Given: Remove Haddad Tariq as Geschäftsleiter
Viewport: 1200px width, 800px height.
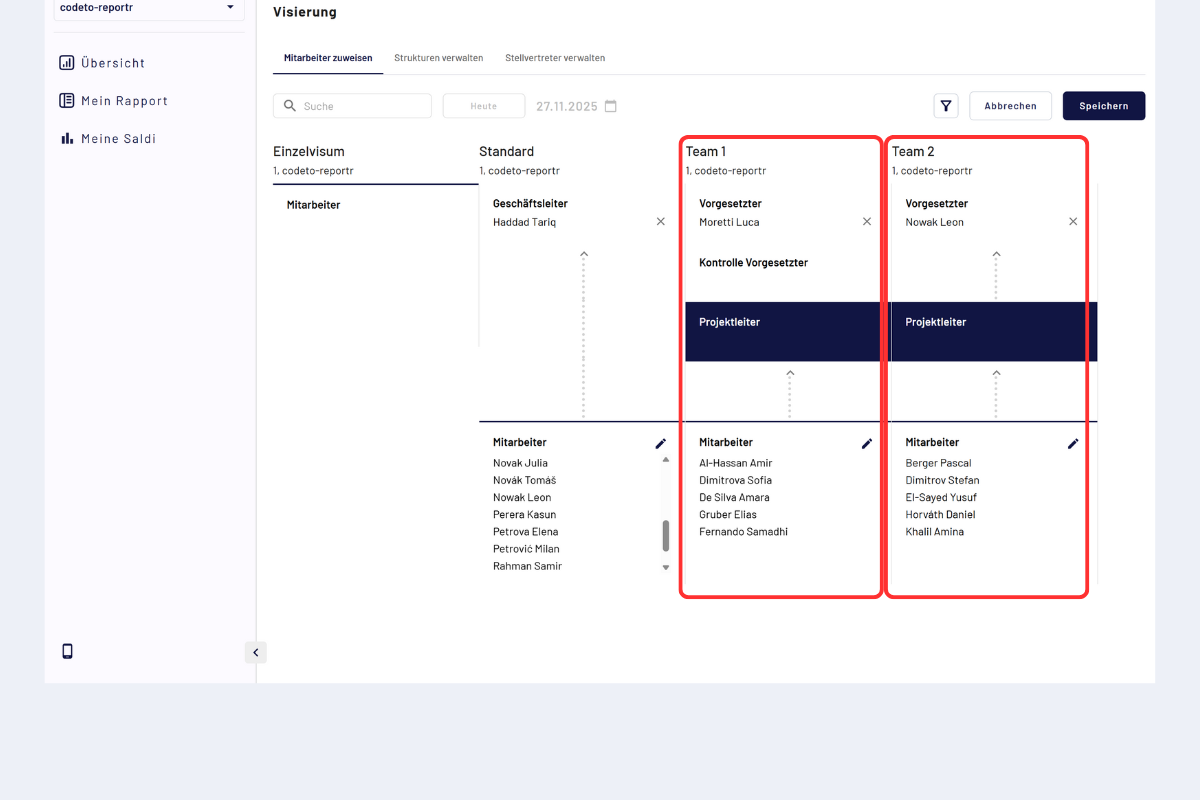Looking at the screenshot, I should (661, 222).
